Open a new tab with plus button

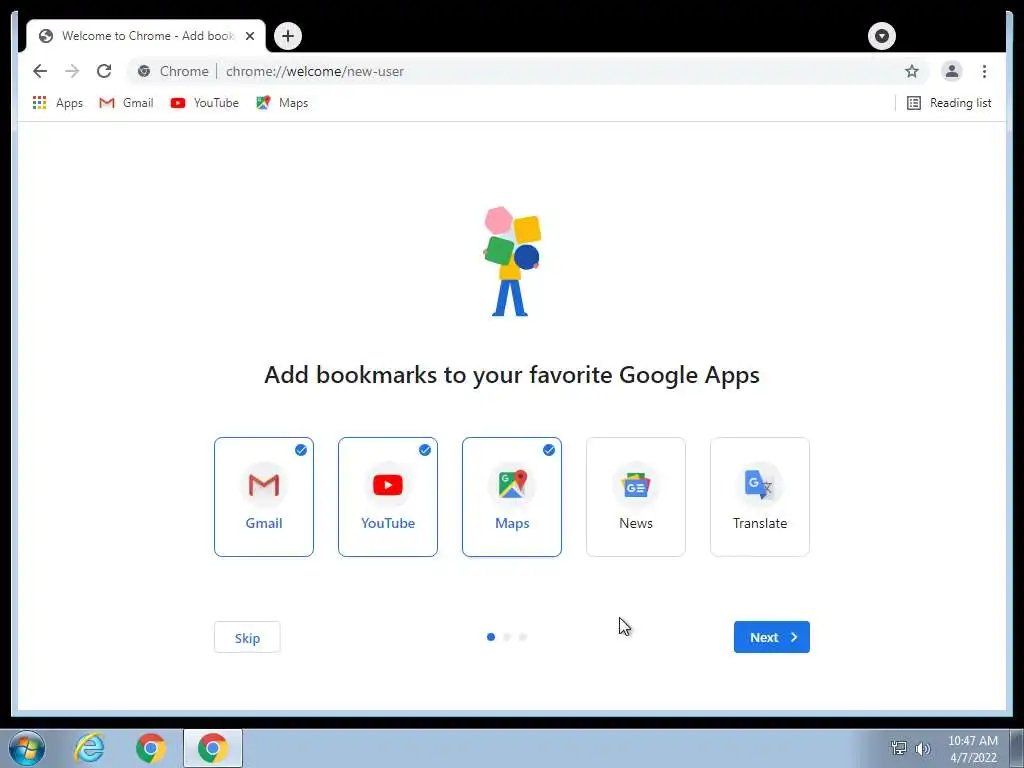point(288,36)
